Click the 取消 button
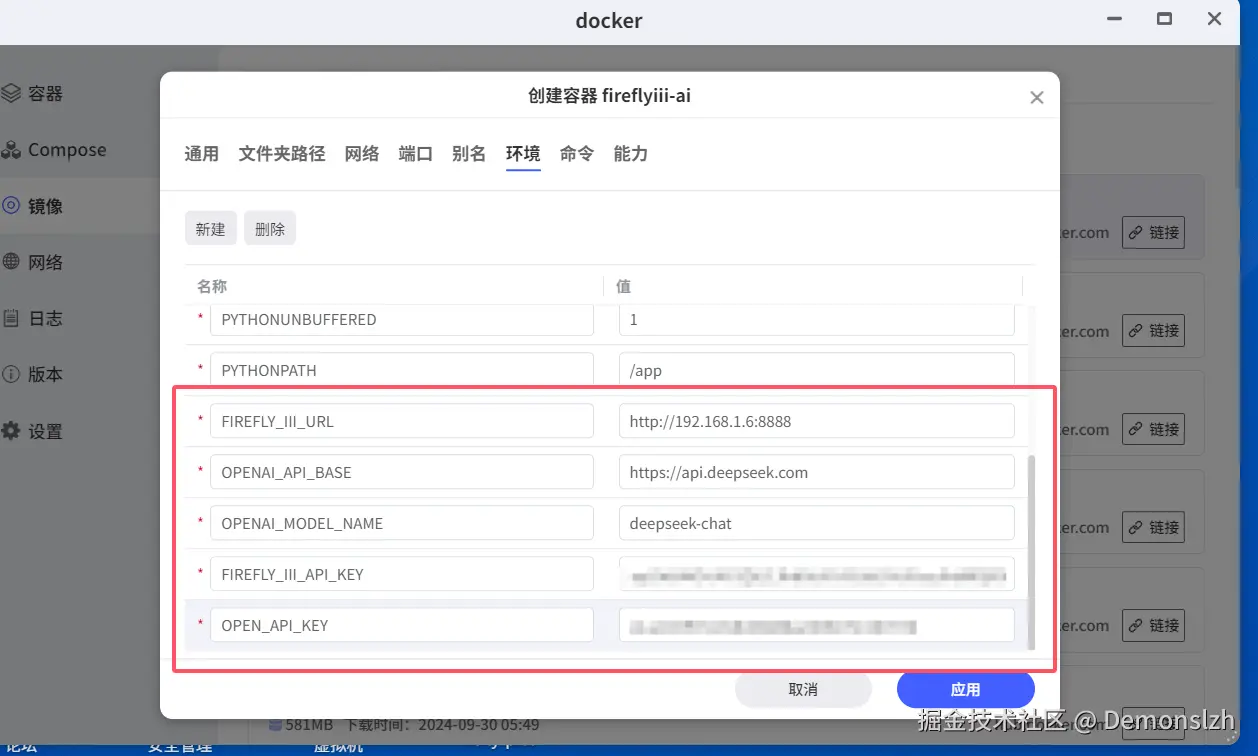The image size is (1258, 756). pos(803,689)
